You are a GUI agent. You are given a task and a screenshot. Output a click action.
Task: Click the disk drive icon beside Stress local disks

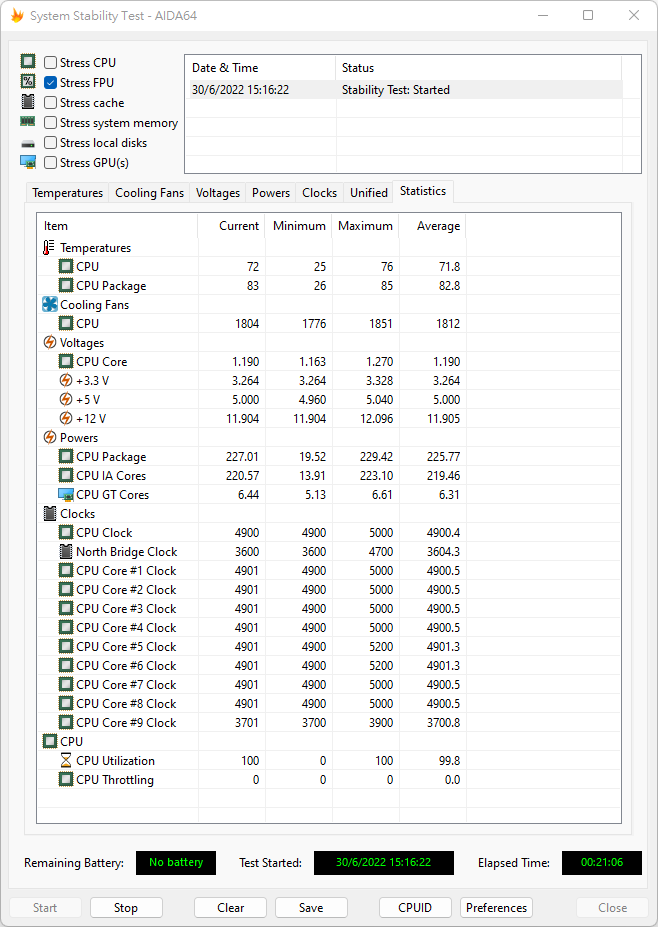point(28,144)
